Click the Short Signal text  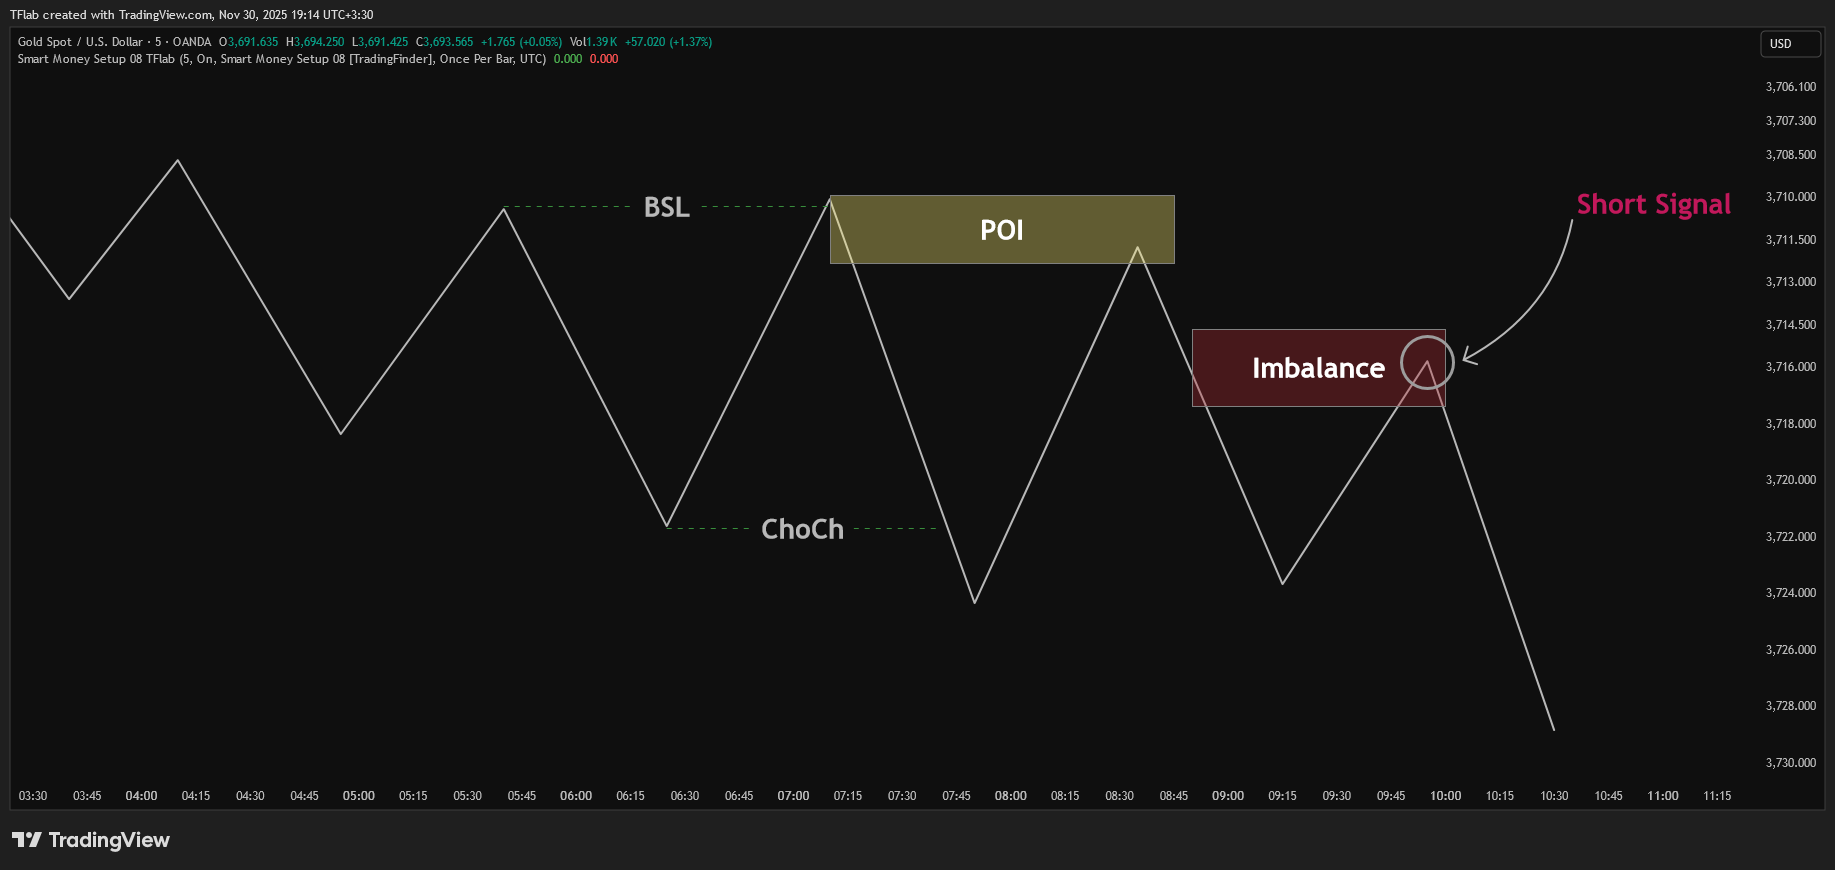(x=1653, y=204)
